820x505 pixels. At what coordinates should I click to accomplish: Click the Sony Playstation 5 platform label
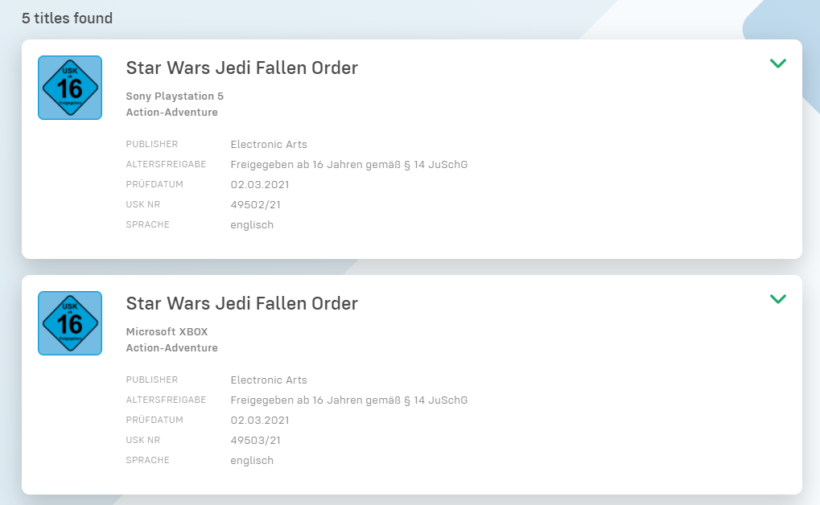(x=174, y=96)
